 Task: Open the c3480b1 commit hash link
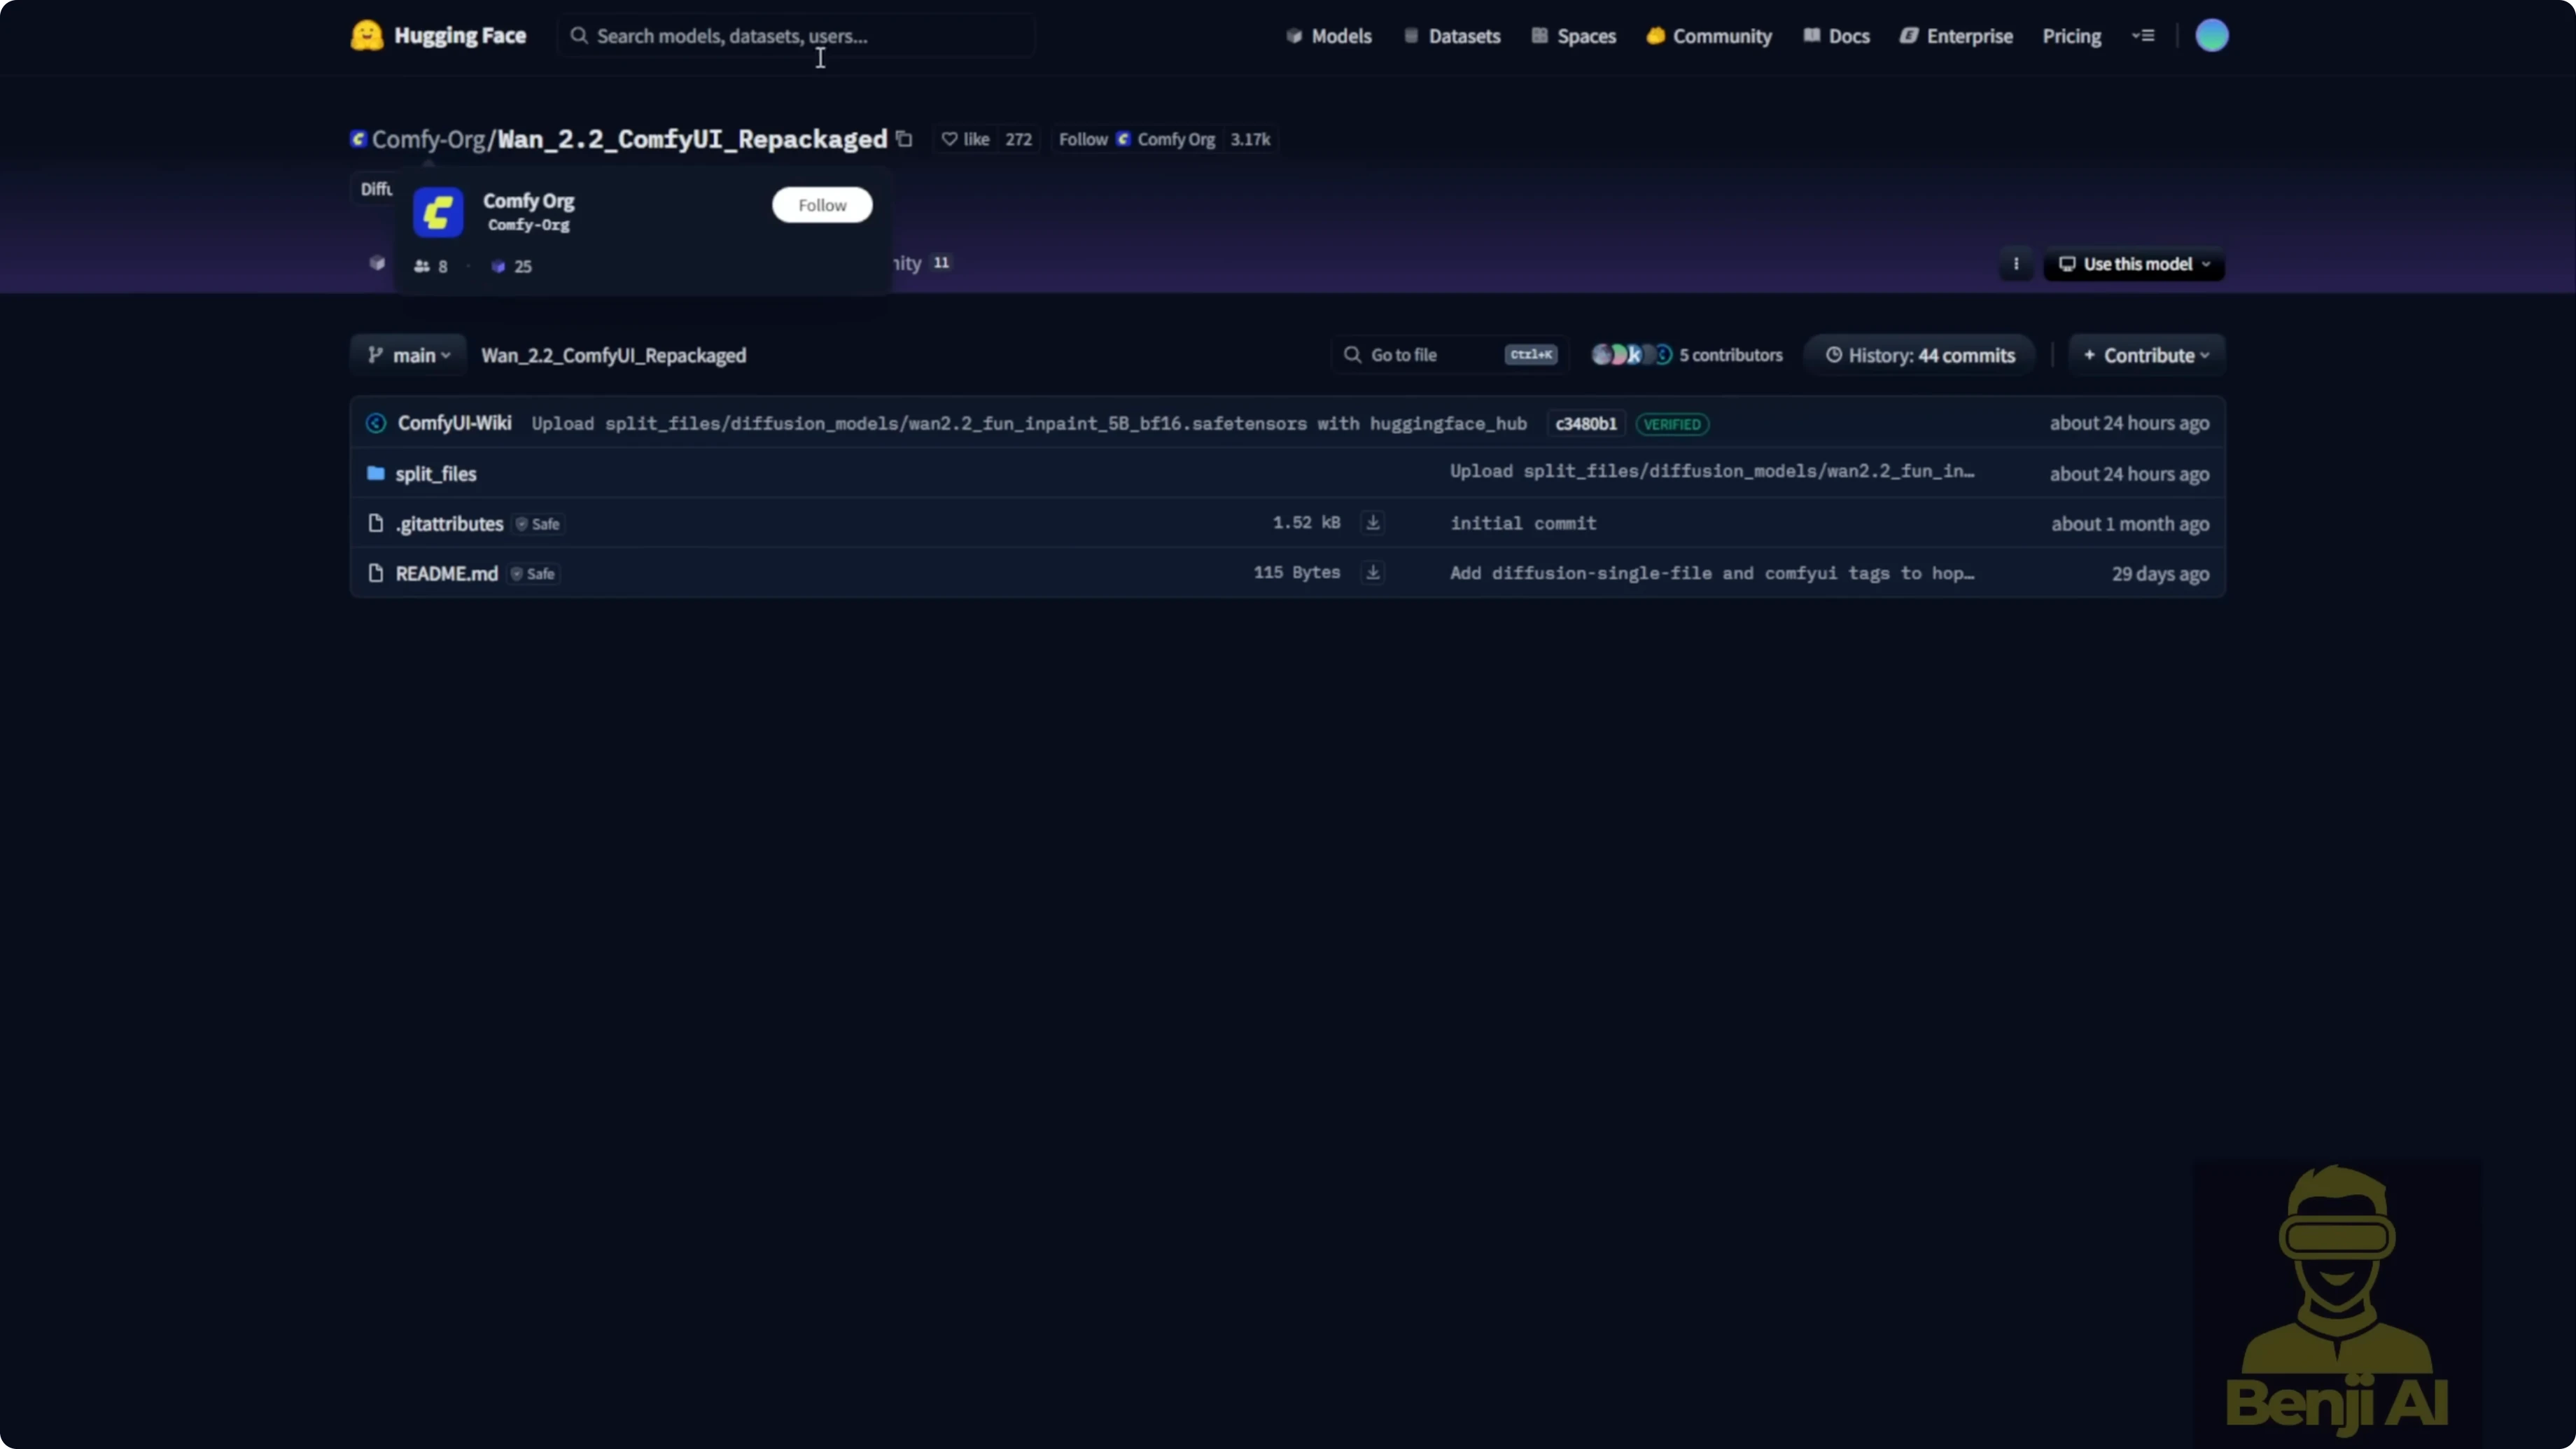pyautogui.click(x=1585, y=424)
